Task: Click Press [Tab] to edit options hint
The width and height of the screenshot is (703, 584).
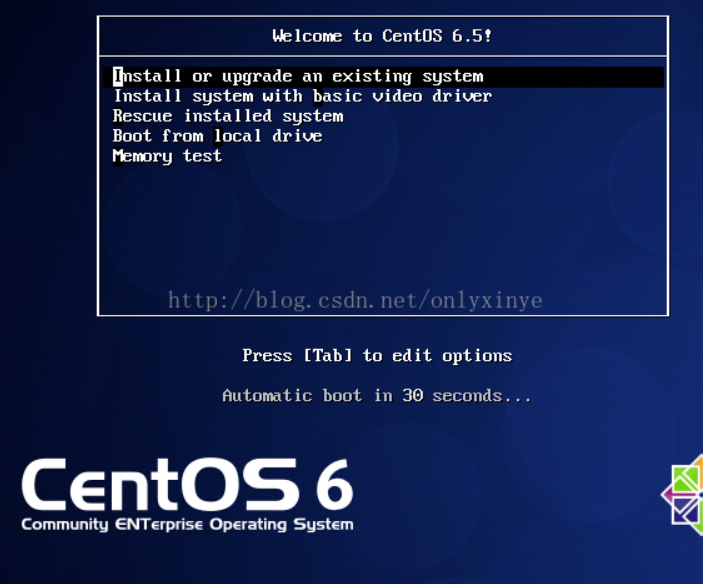Action: pos(377,356)
